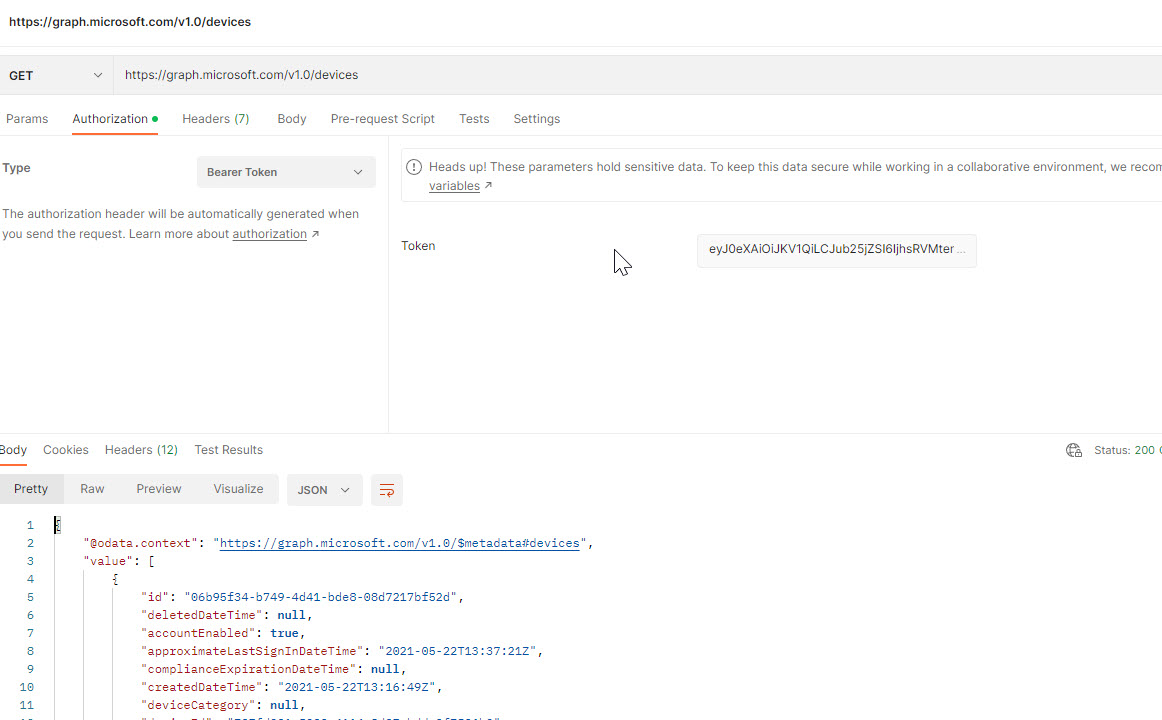Viewport: 1162px width, 720px height.
Task: Switch response view to Raw
Action: (92, 489)
